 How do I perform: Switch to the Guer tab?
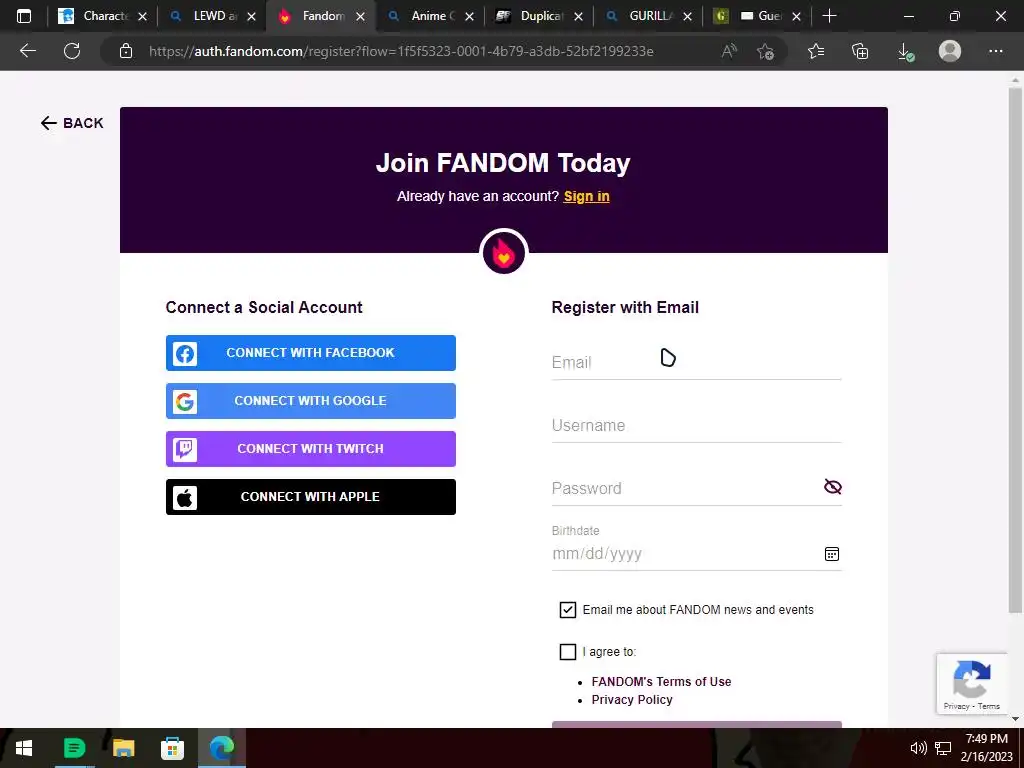tap(758, 16)
